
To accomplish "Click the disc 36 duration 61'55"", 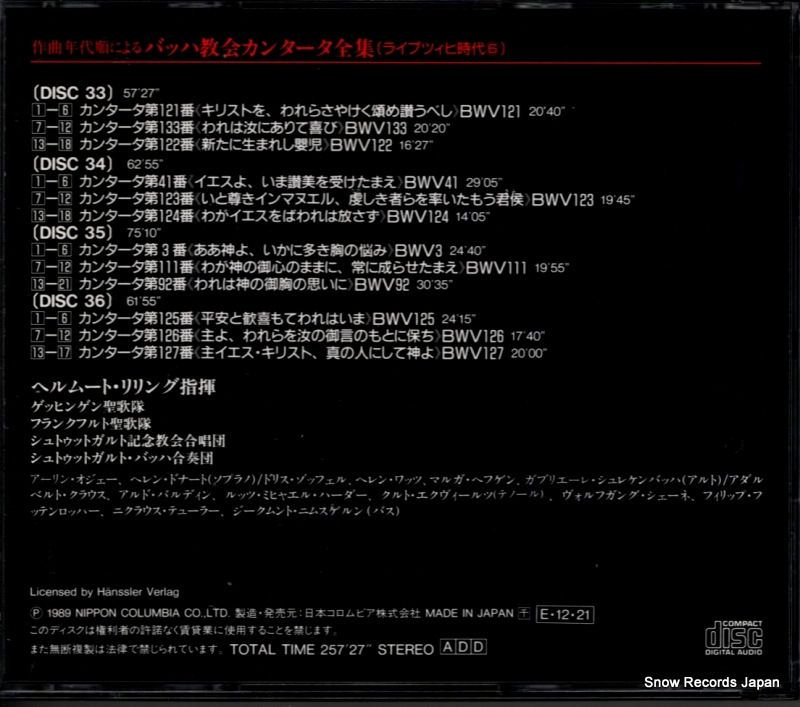I will (x=143, y=301).
